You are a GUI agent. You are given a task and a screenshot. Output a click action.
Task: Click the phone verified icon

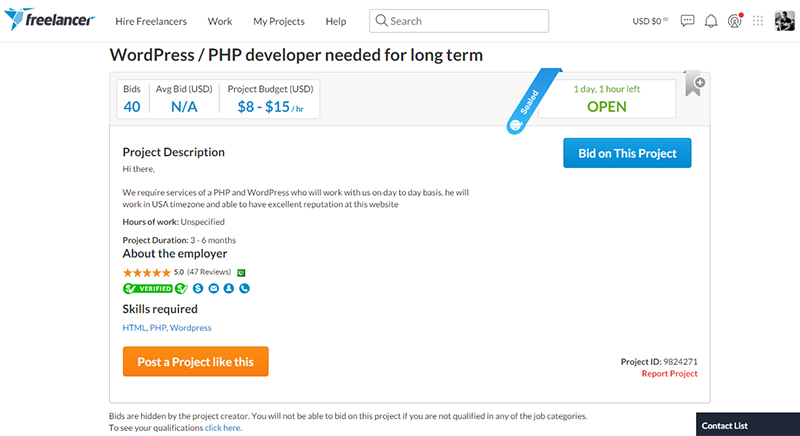click(x=244, y=289)
